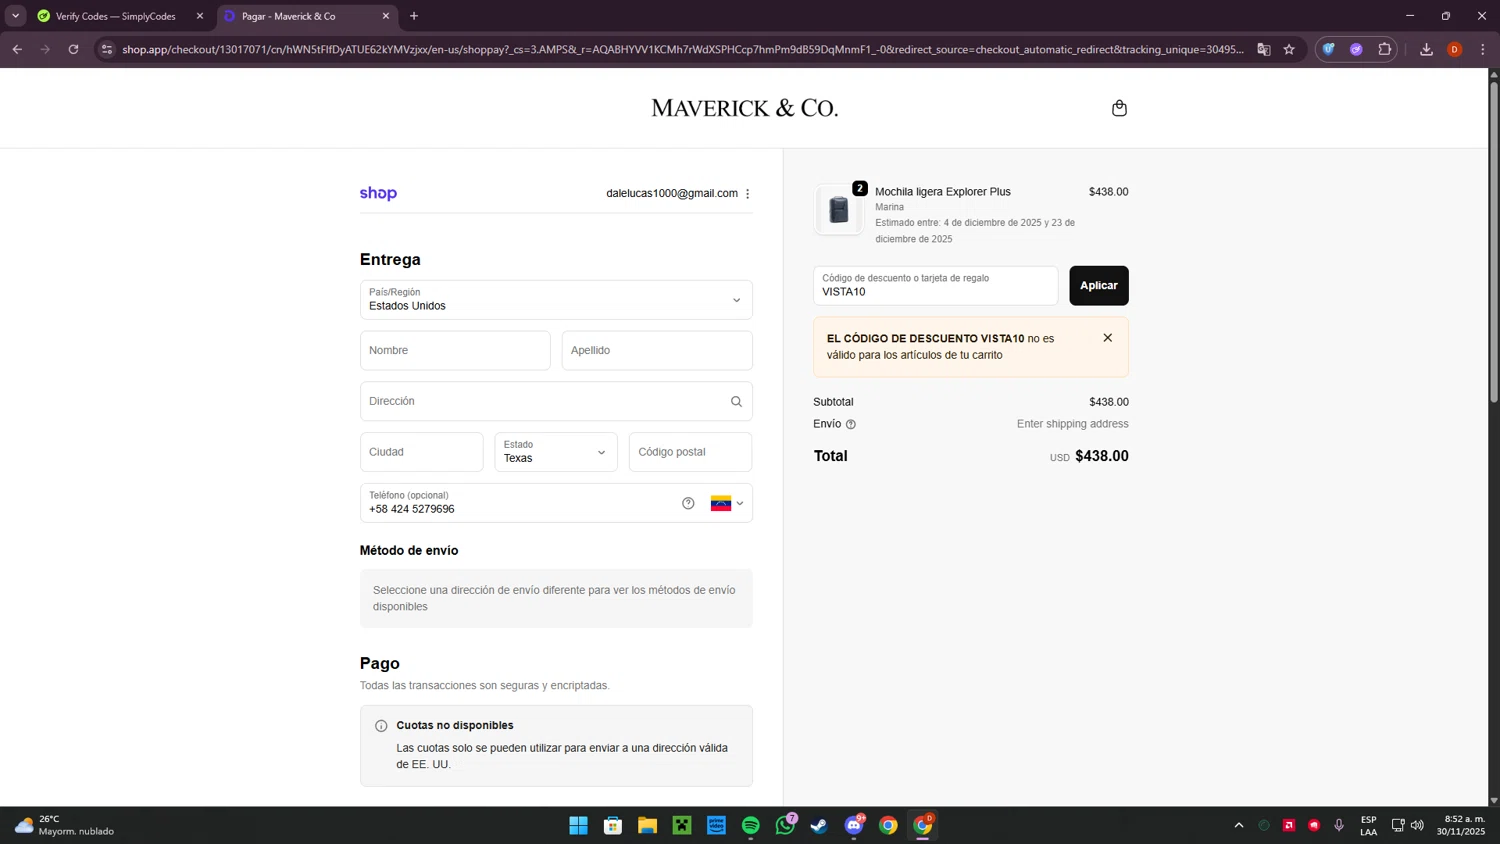Click the Envío info question mark icon
Image resolution: width=1500 pixels, height=844 pixels.
coord(851,424)
